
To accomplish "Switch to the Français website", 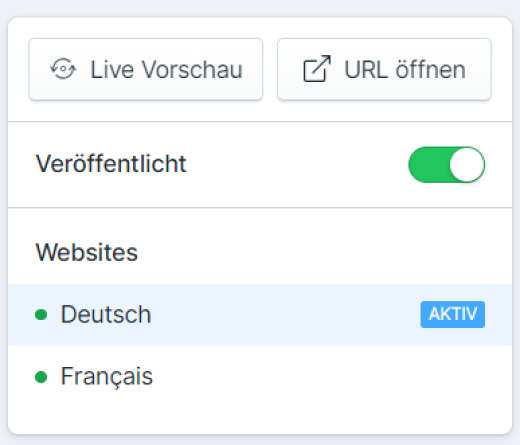I will (x=260, y=377).
